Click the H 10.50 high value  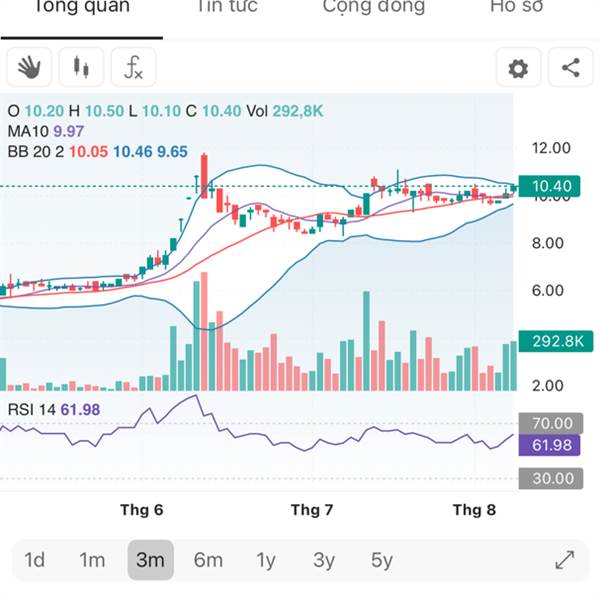(x=96, y=111)
